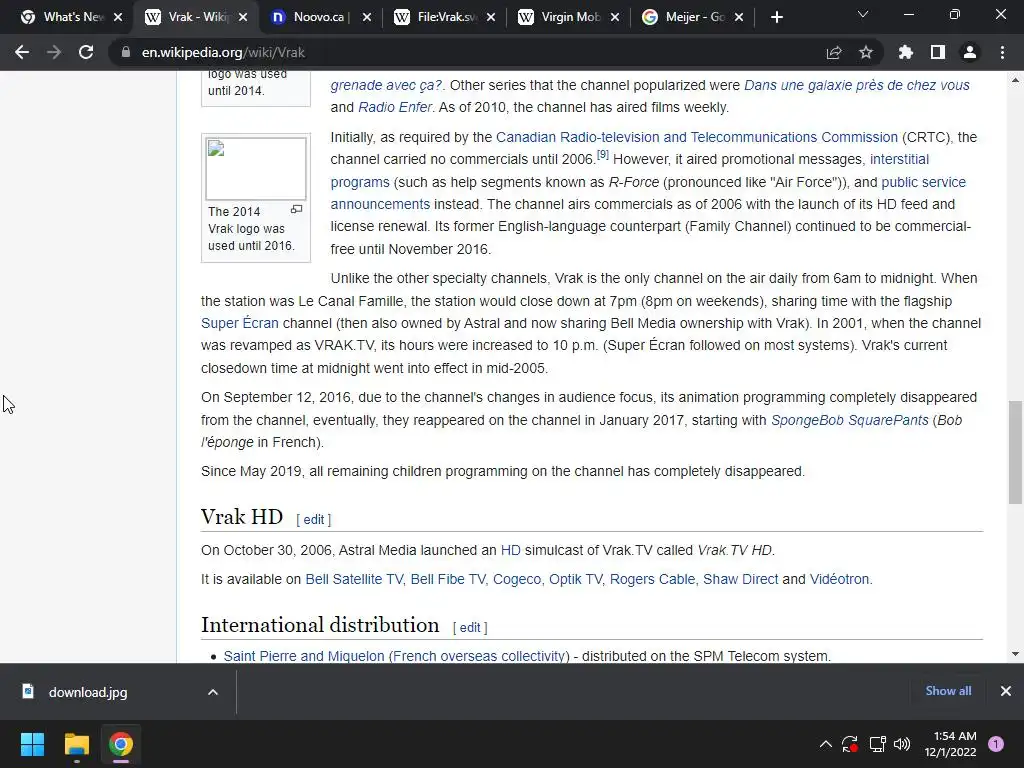Share this page via share icon

click(834, 52)
